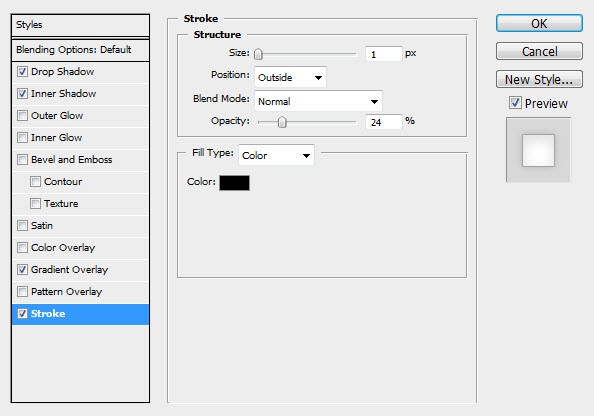Uncheck the Inner Shadow checkbox
The image size is (594, 416).
(x=22, y=94)
